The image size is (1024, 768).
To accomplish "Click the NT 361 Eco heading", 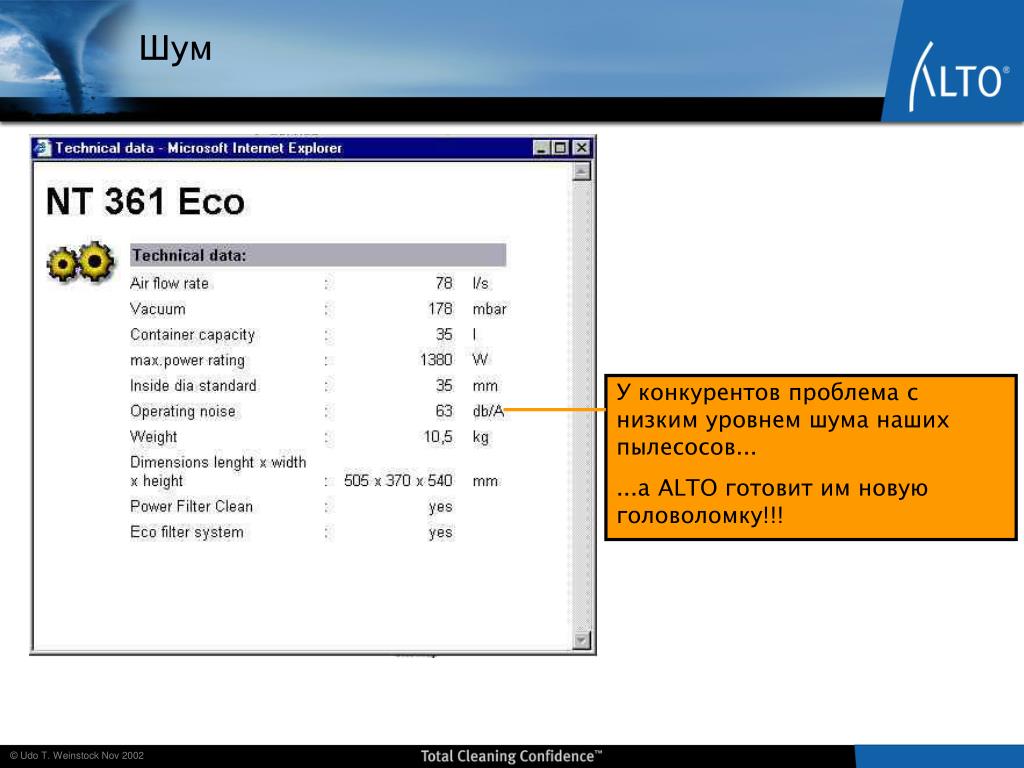I will 145,201.
